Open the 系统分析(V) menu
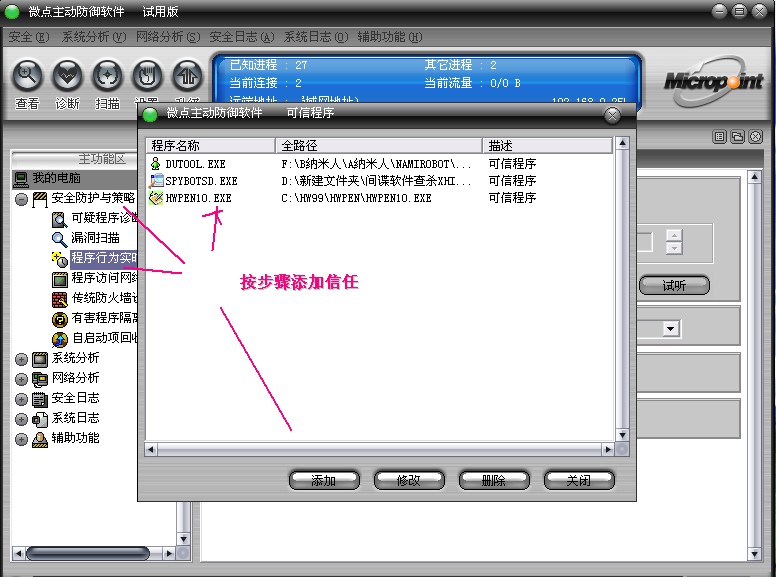Viewport: 776px width, 577px height. (94, 37)
